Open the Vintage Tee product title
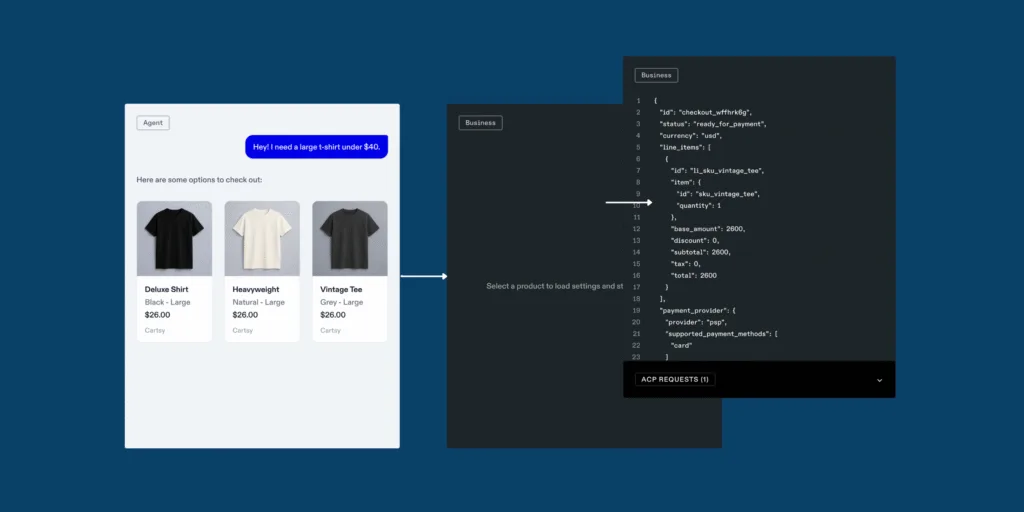 pyautogui.click(x=342, y=290)
